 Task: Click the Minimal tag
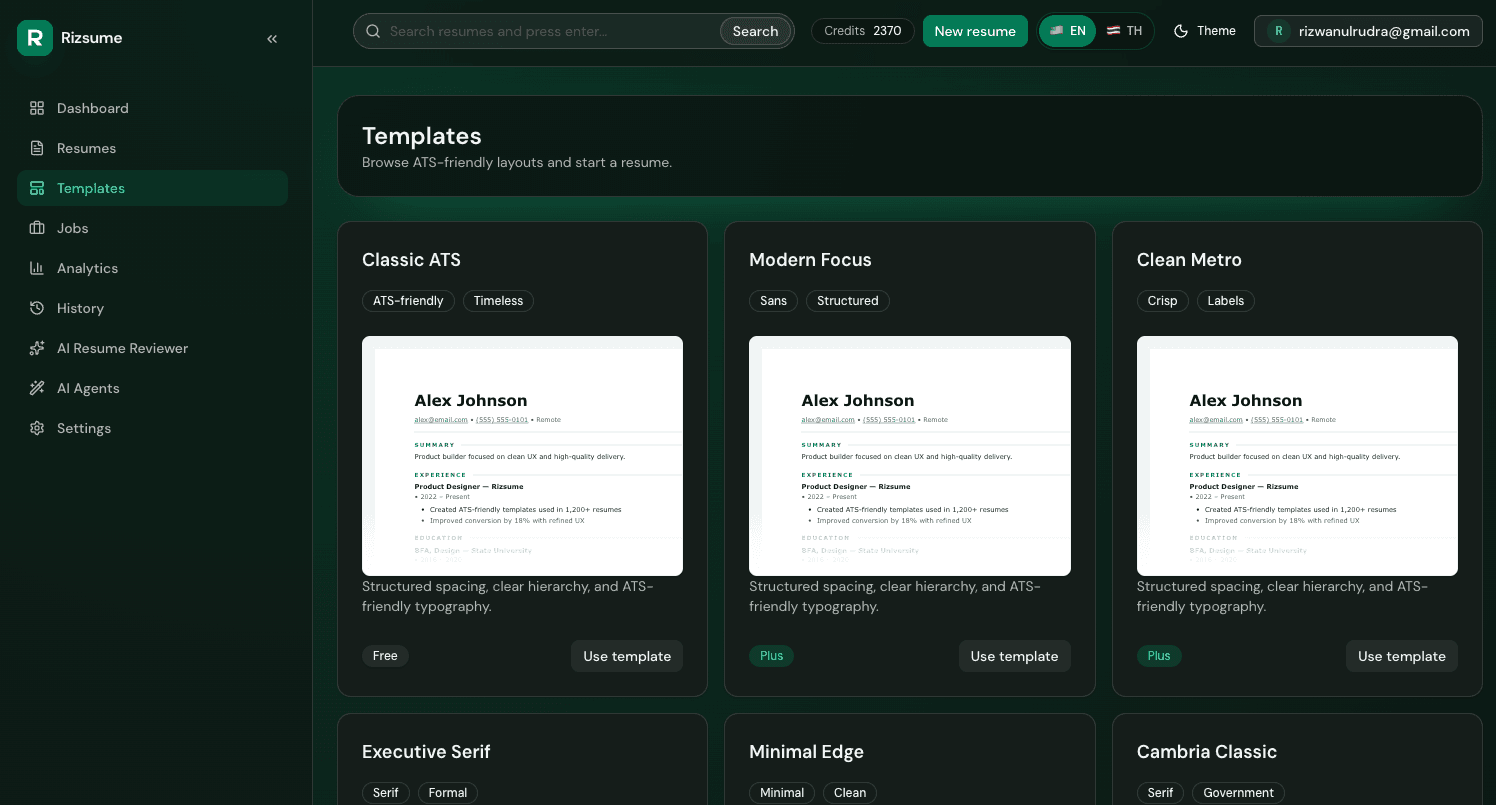[782, 793]
